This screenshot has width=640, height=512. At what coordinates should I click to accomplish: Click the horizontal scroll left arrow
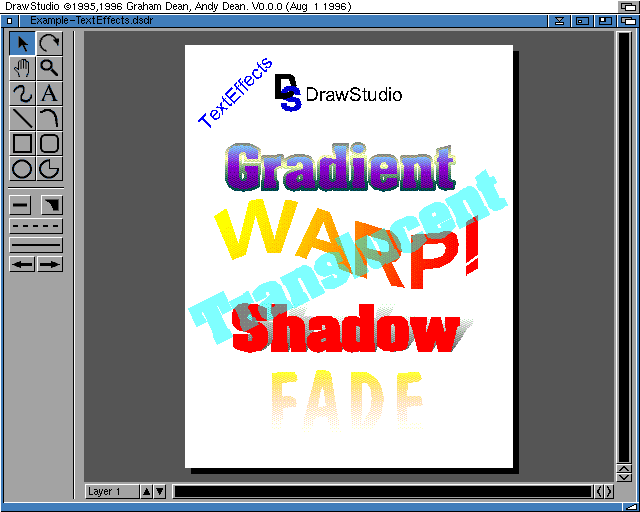coord(599,492)
